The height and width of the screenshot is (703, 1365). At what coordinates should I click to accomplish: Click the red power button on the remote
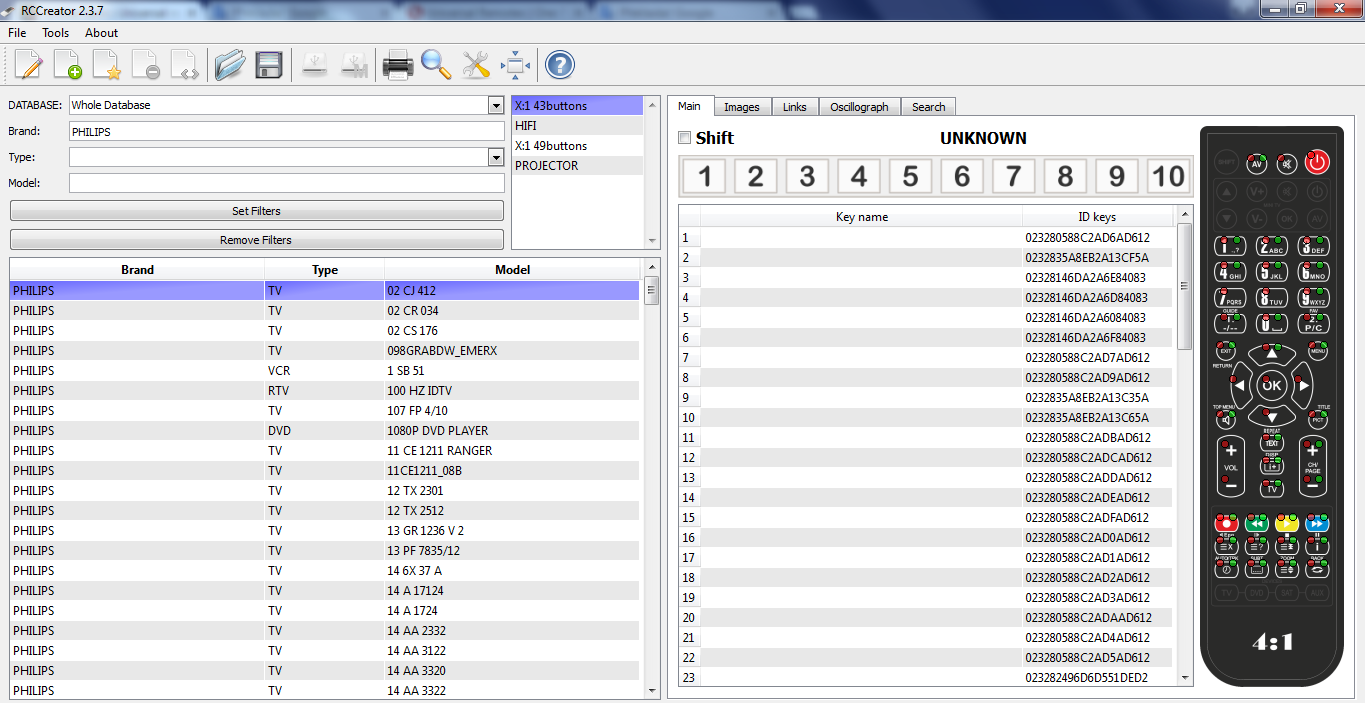click(1317, 161)
